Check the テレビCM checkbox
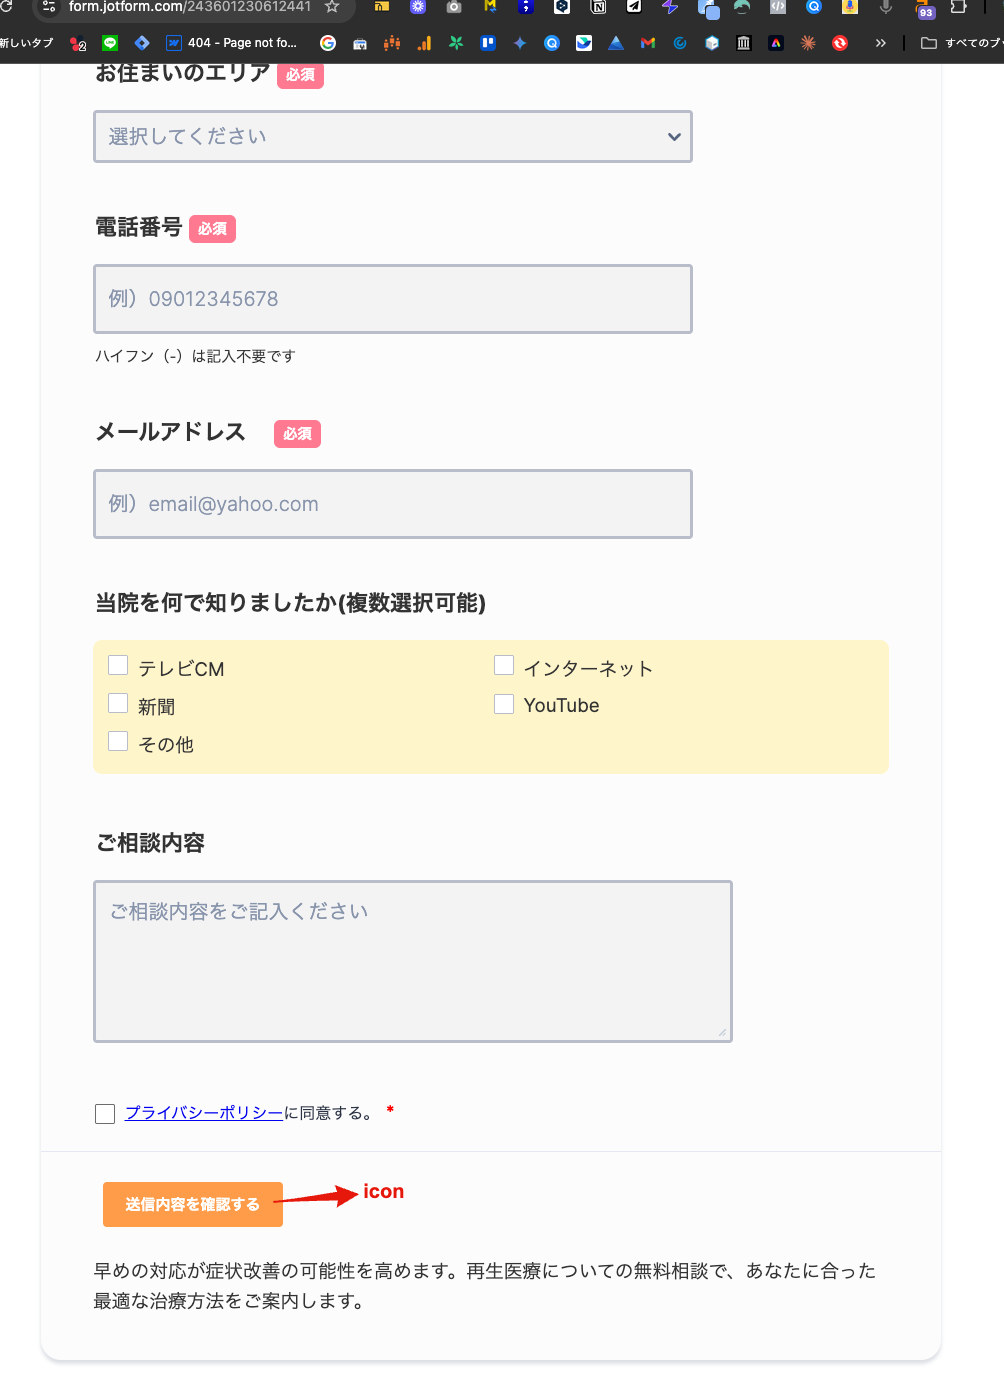Viewport: 1004px width, 1382px height. (118, 666)
